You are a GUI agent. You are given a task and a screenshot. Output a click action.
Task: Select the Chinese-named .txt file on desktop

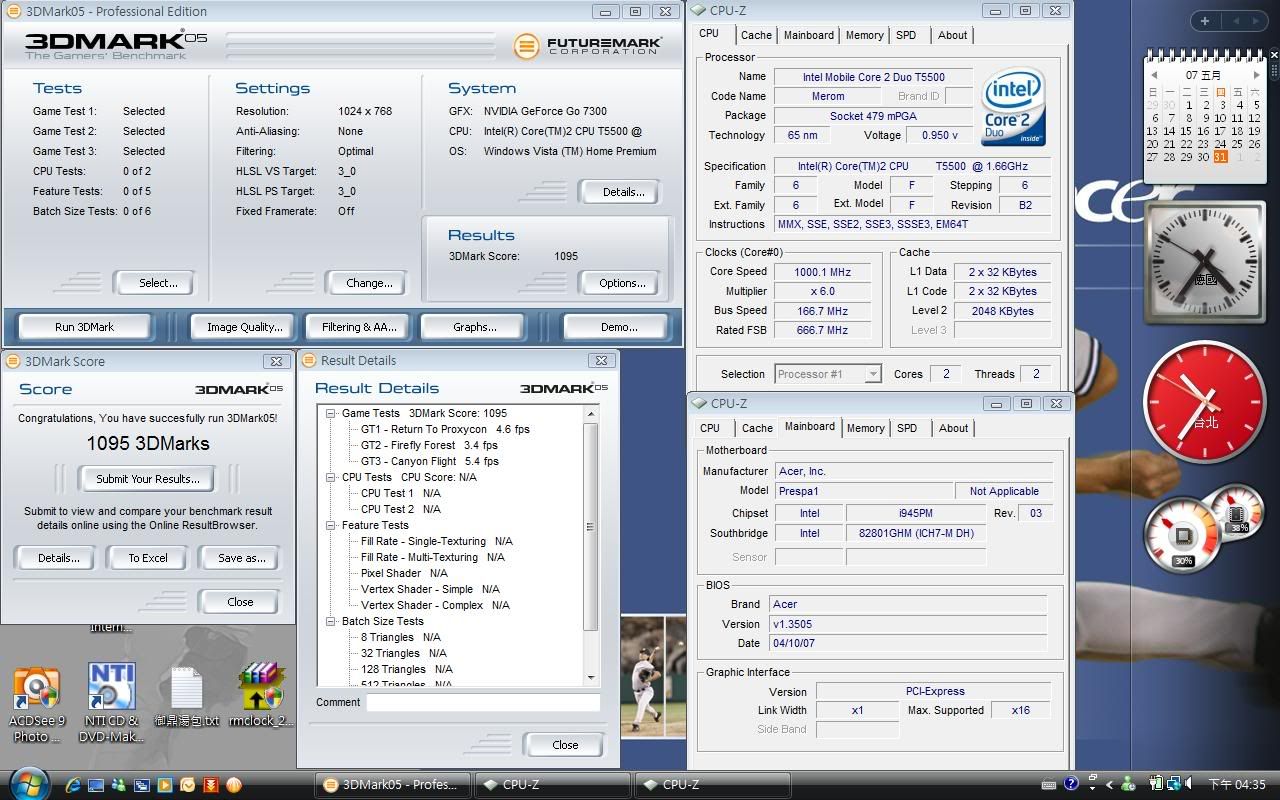(187, 698)
